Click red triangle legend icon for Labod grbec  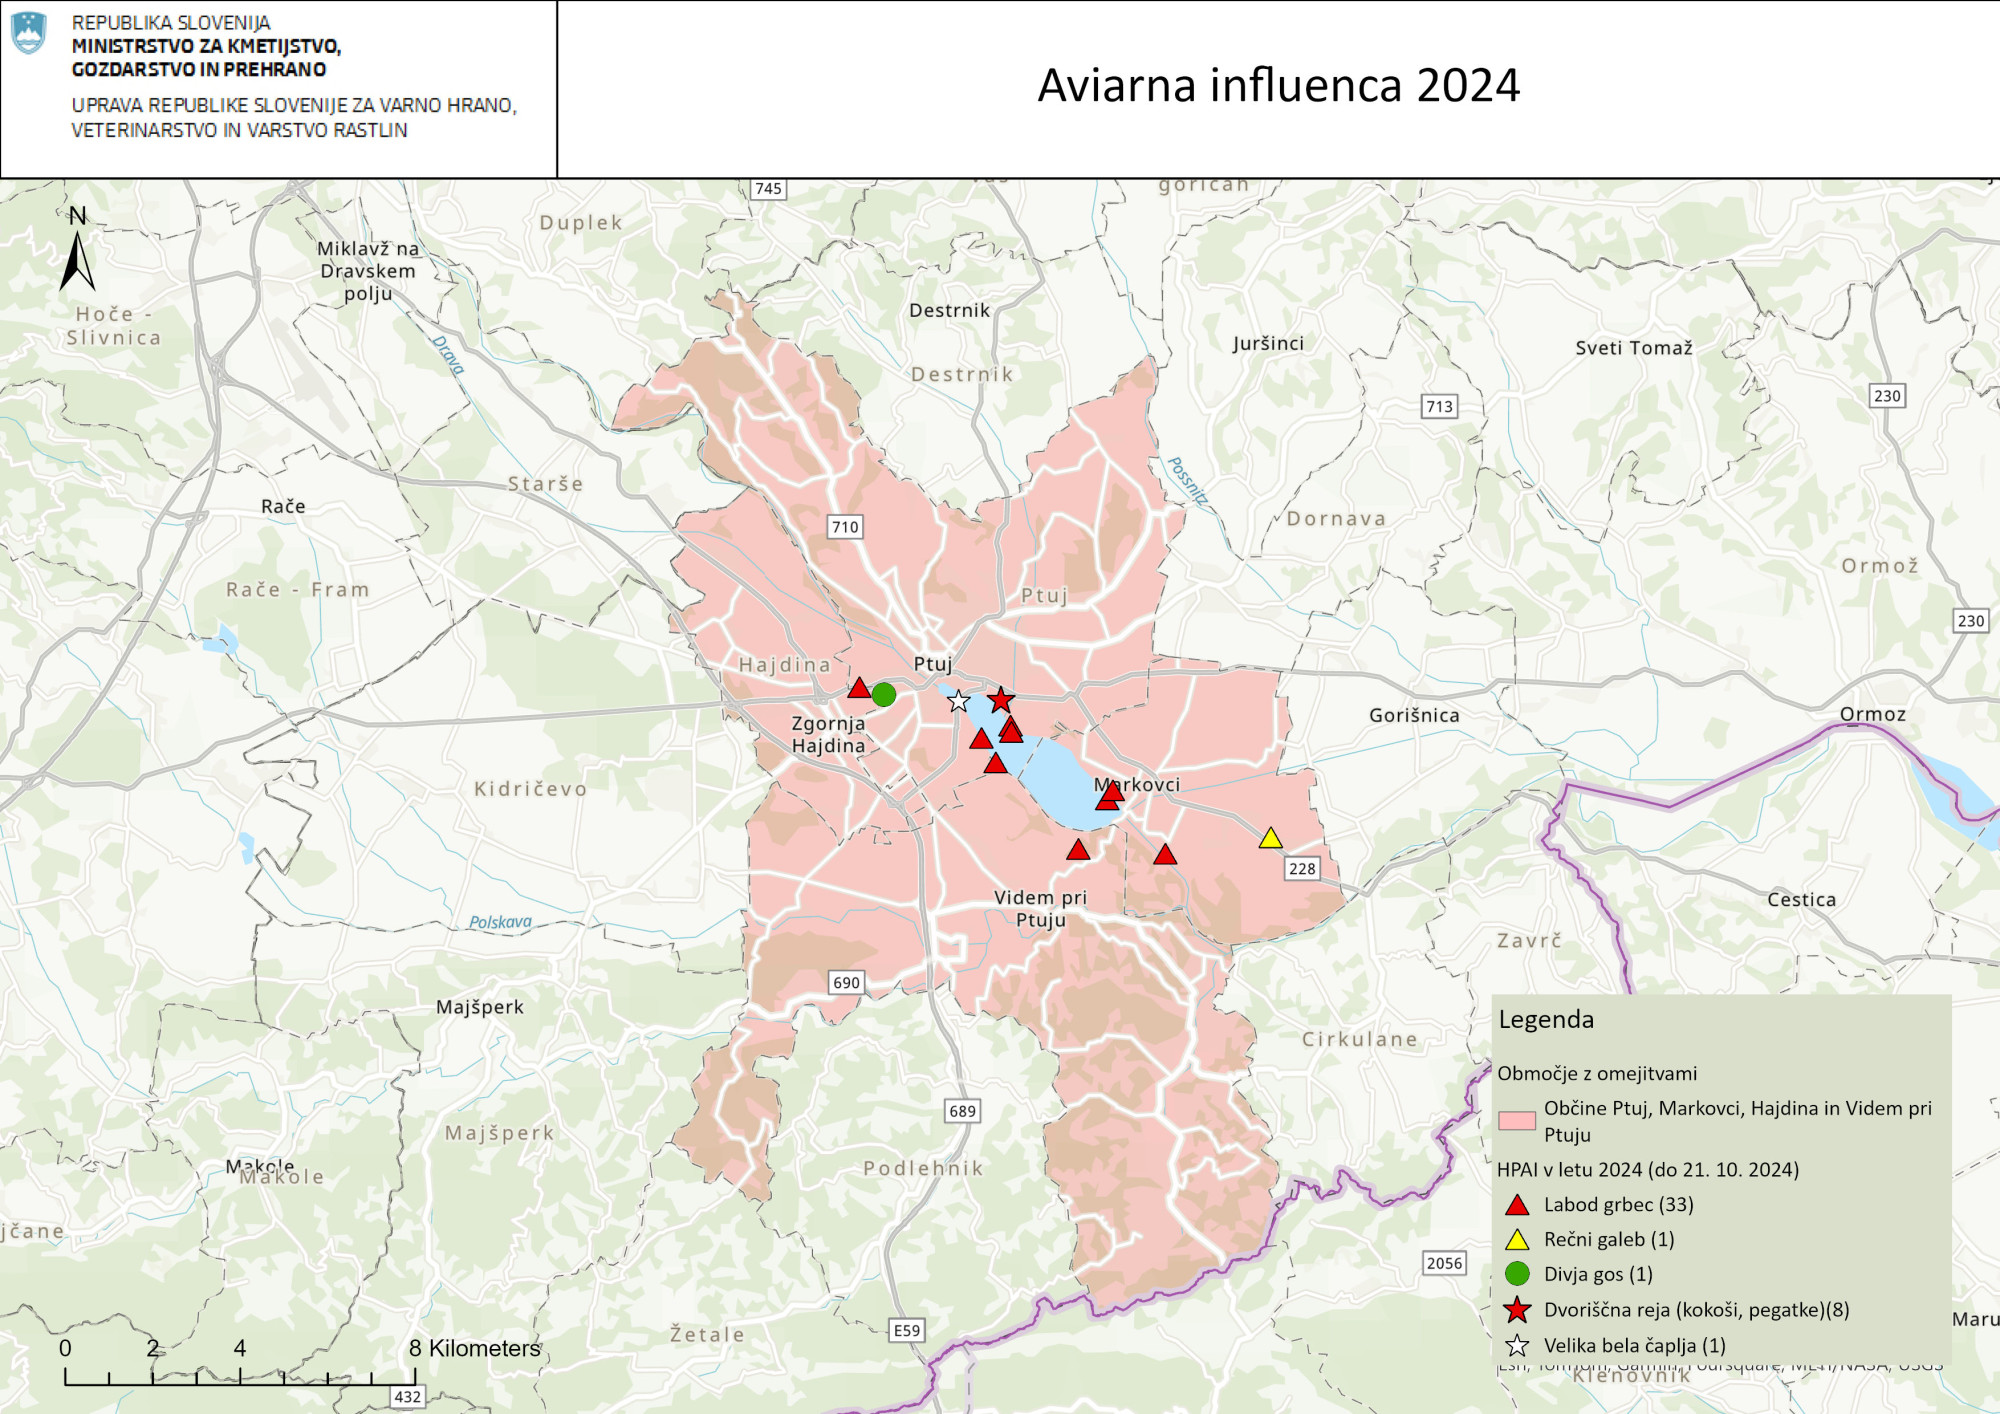(1517, 1205)
